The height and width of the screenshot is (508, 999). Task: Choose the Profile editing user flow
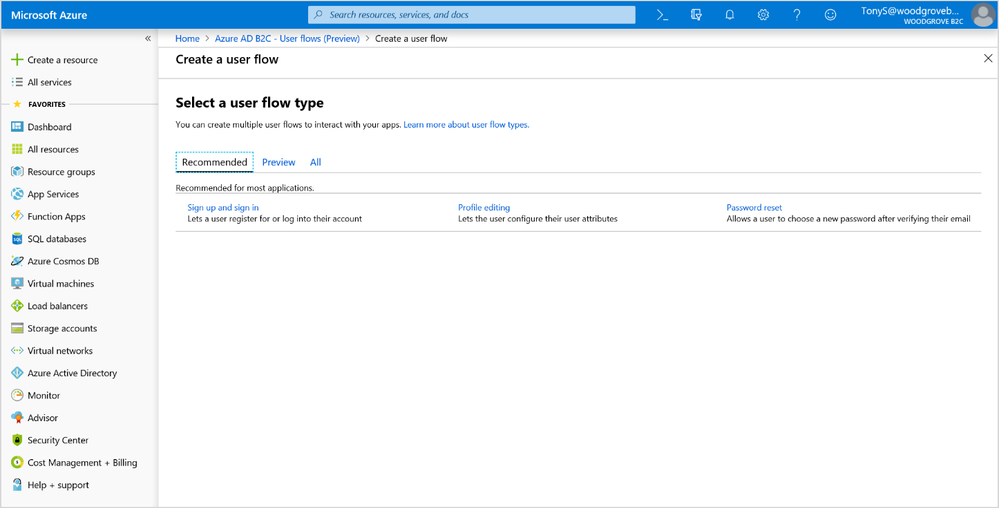[x=484, y=207]
